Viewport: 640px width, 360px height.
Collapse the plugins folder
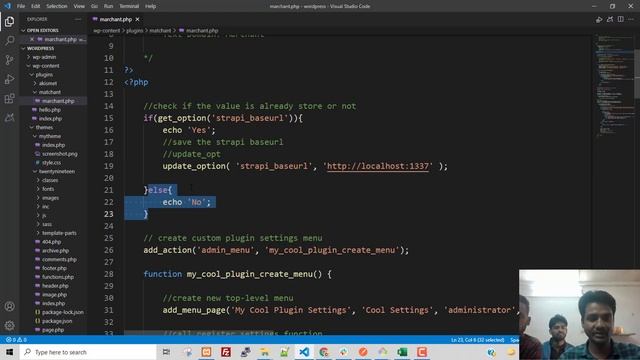tap(44, 75)
